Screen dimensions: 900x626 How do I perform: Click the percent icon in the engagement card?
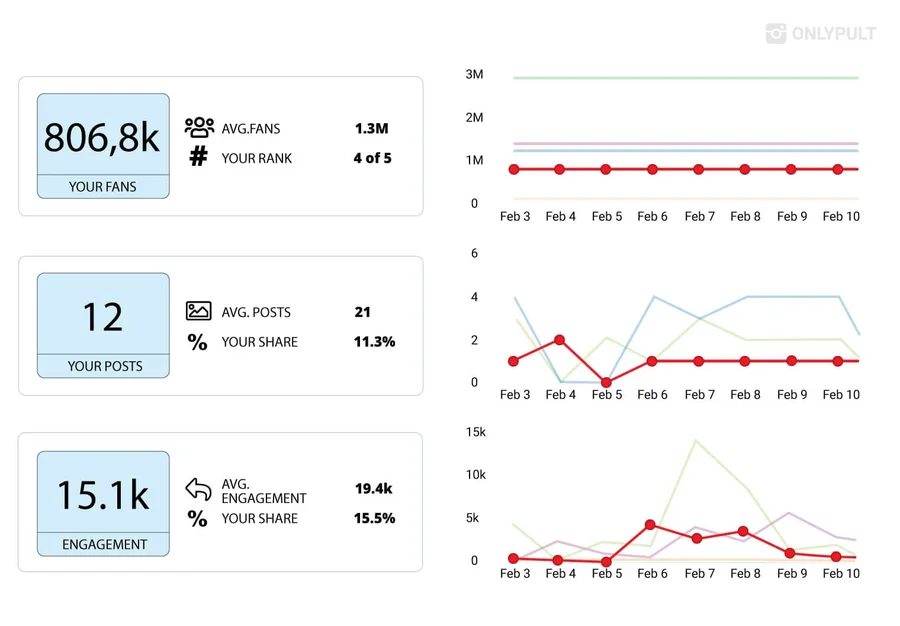[x=198, y=518]
